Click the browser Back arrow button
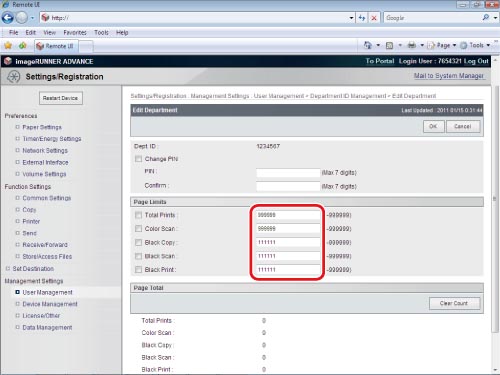 (8, 18)
